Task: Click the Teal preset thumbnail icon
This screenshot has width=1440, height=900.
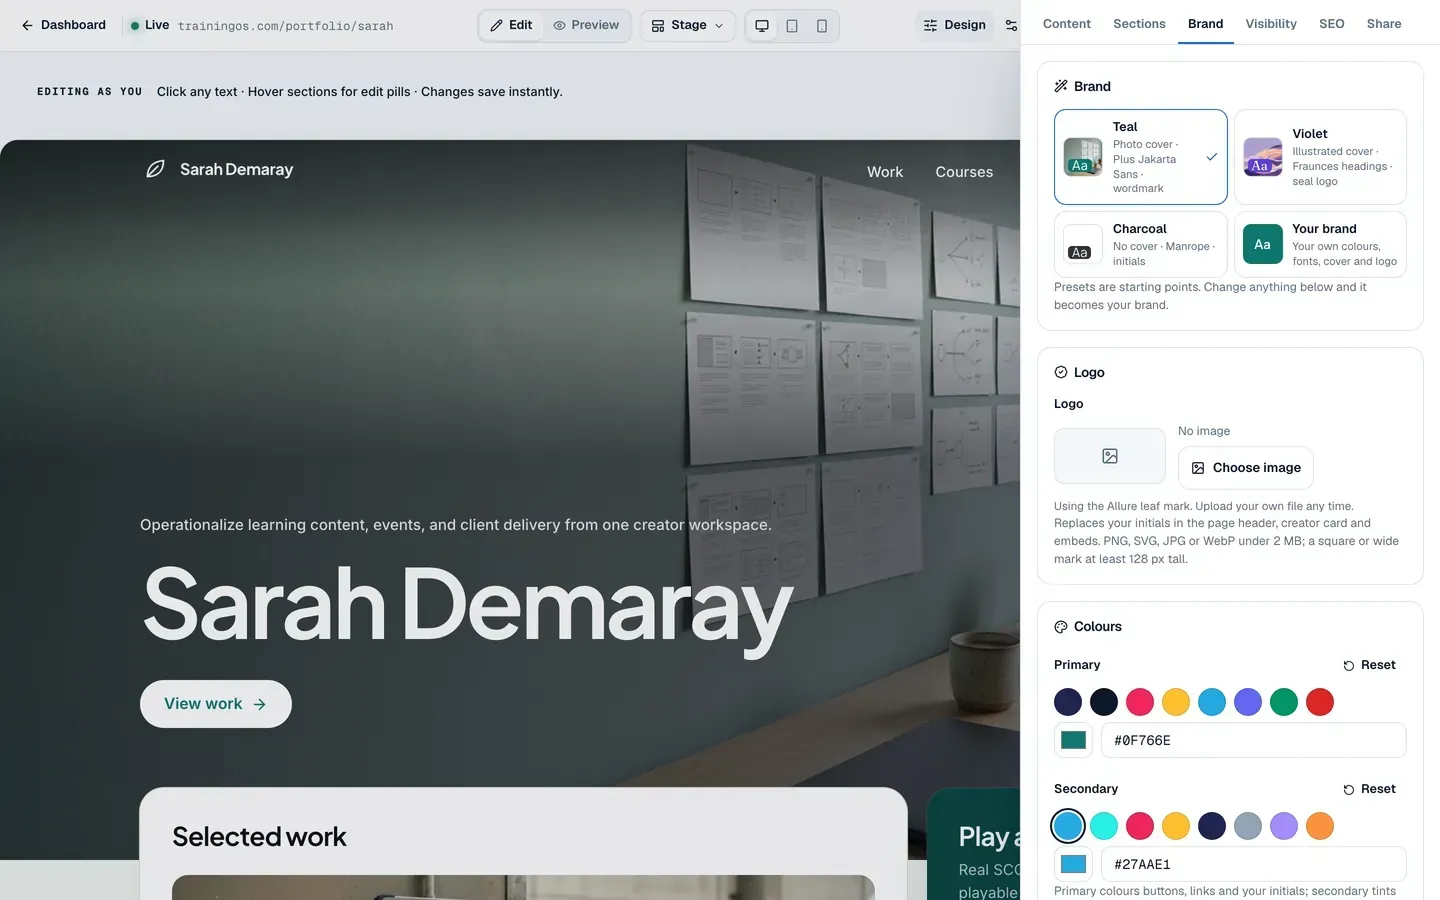Action: tap(1083, 157)
